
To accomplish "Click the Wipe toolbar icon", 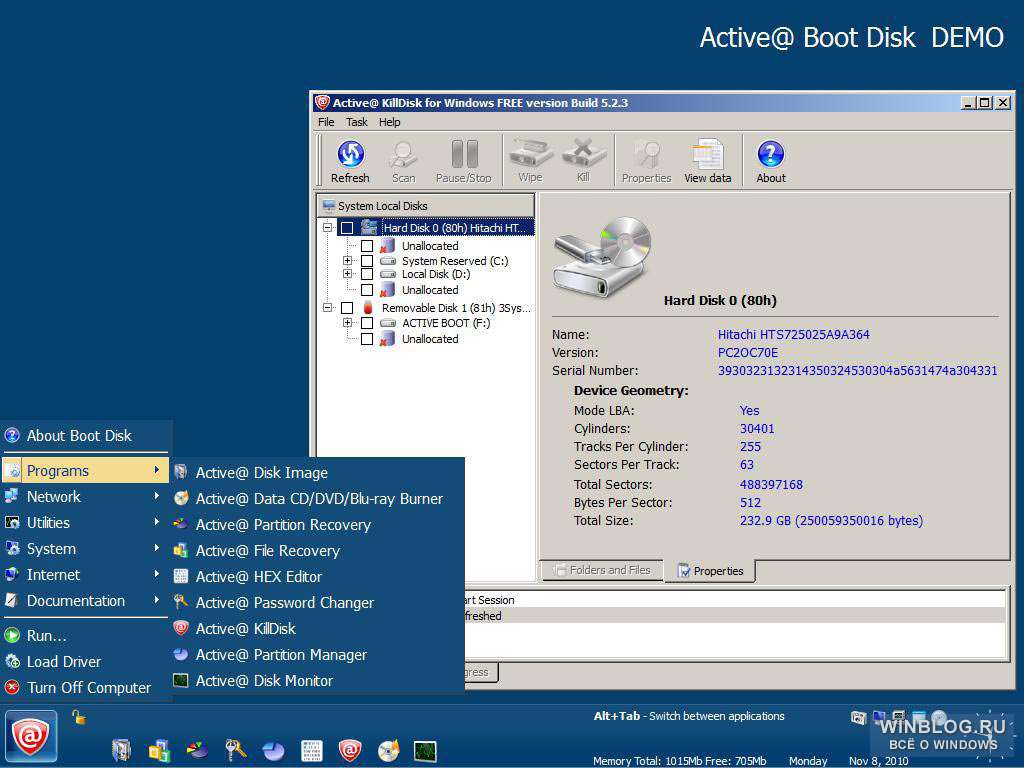I will pyautogui.click(x=530, y=161).
